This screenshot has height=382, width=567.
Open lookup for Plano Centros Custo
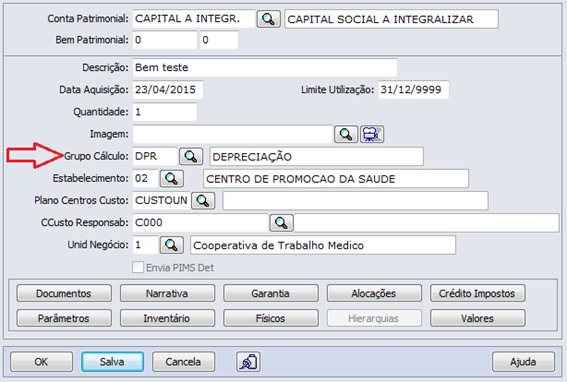coord(203,200)
